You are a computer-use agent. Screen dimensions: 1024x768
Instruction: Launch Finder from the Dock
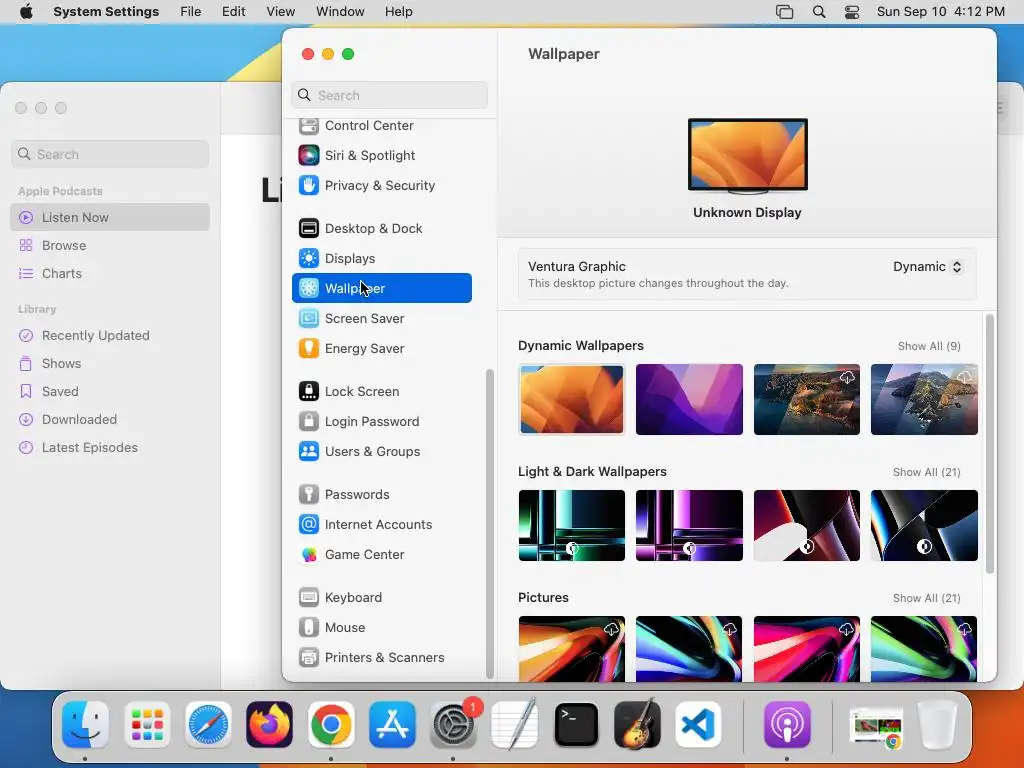(86, 724)
